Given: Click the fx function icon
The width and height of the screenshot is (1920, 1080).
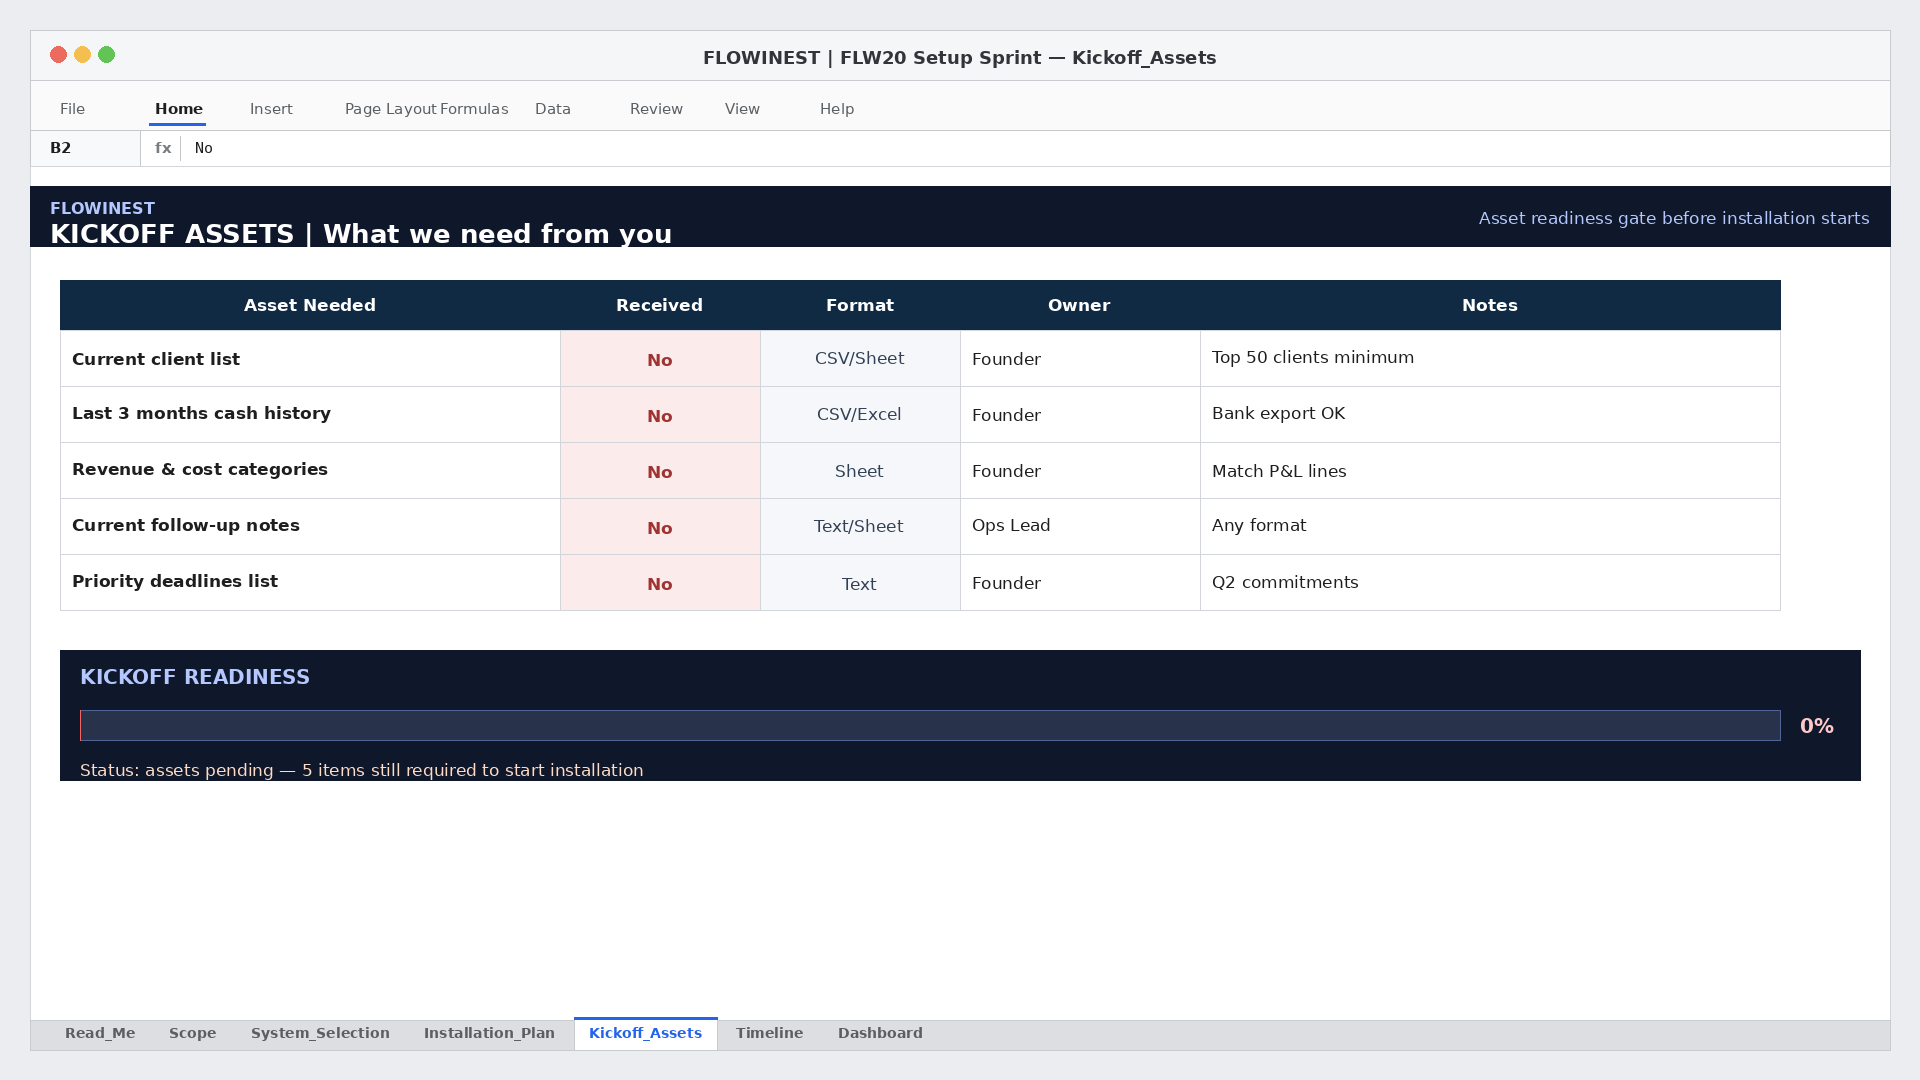Looking at the screenshot, I should coord(163,148).
